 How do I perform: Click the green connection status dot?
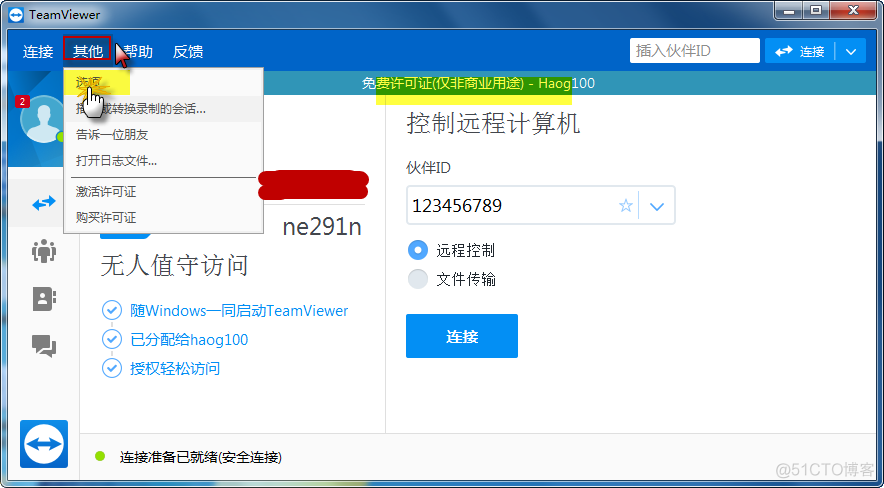tap(100, 456)
